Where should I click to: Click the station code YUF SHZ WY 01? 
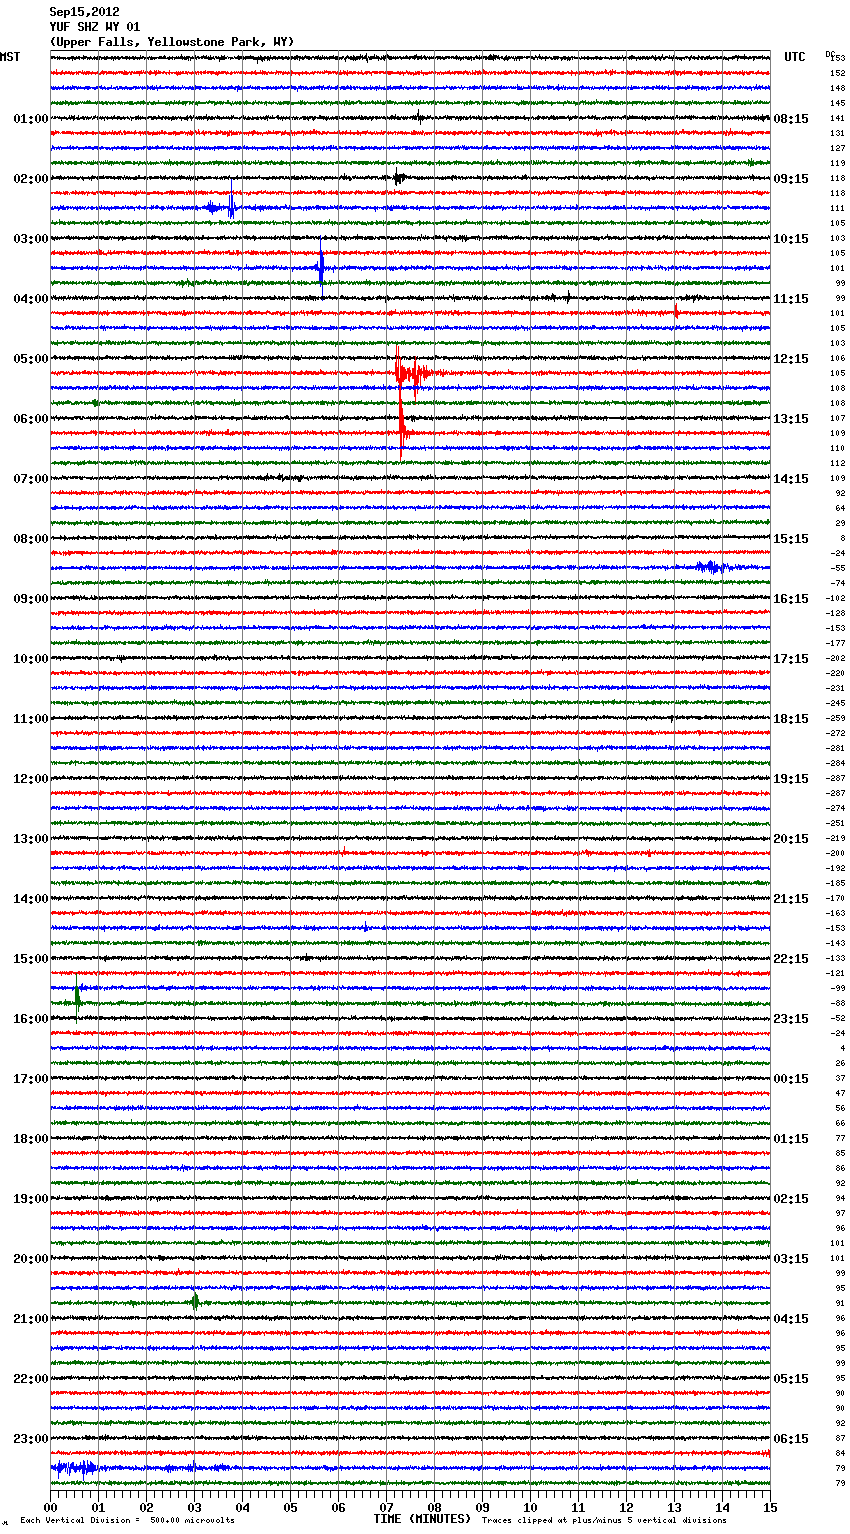point(95,27)
